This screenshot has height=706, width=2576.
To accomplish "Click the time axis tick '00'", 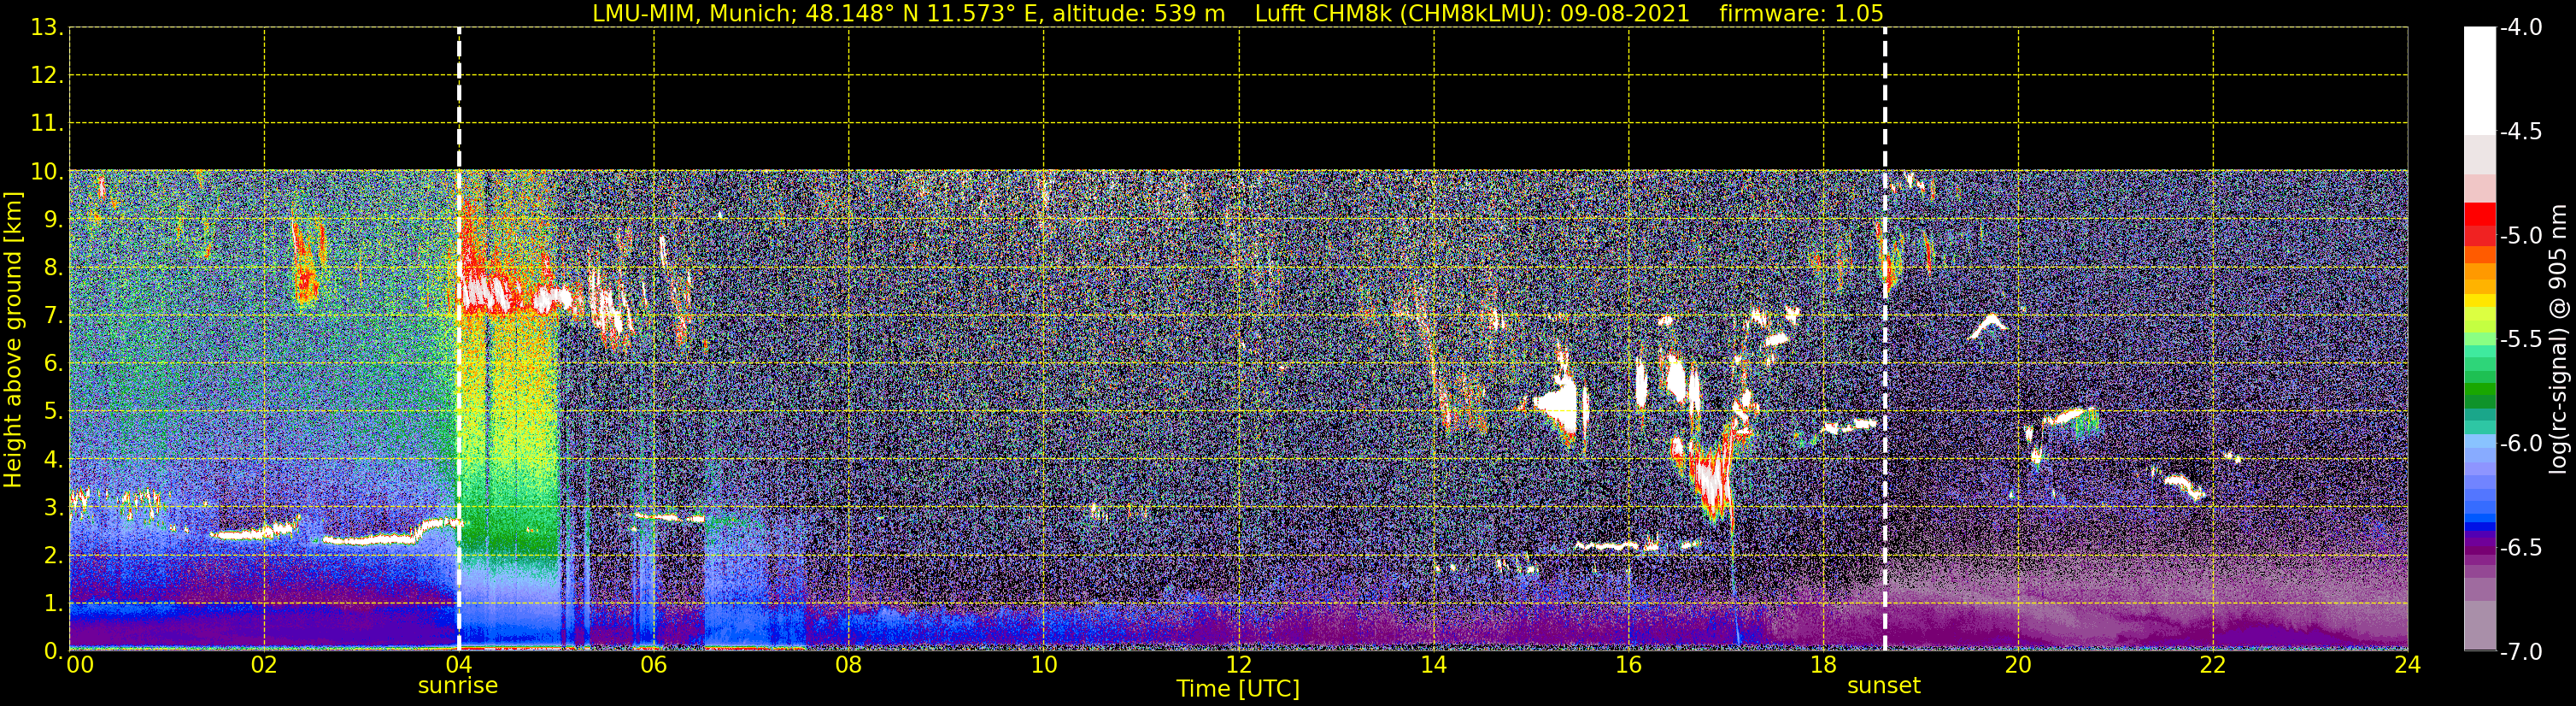I will coord(80,665).
